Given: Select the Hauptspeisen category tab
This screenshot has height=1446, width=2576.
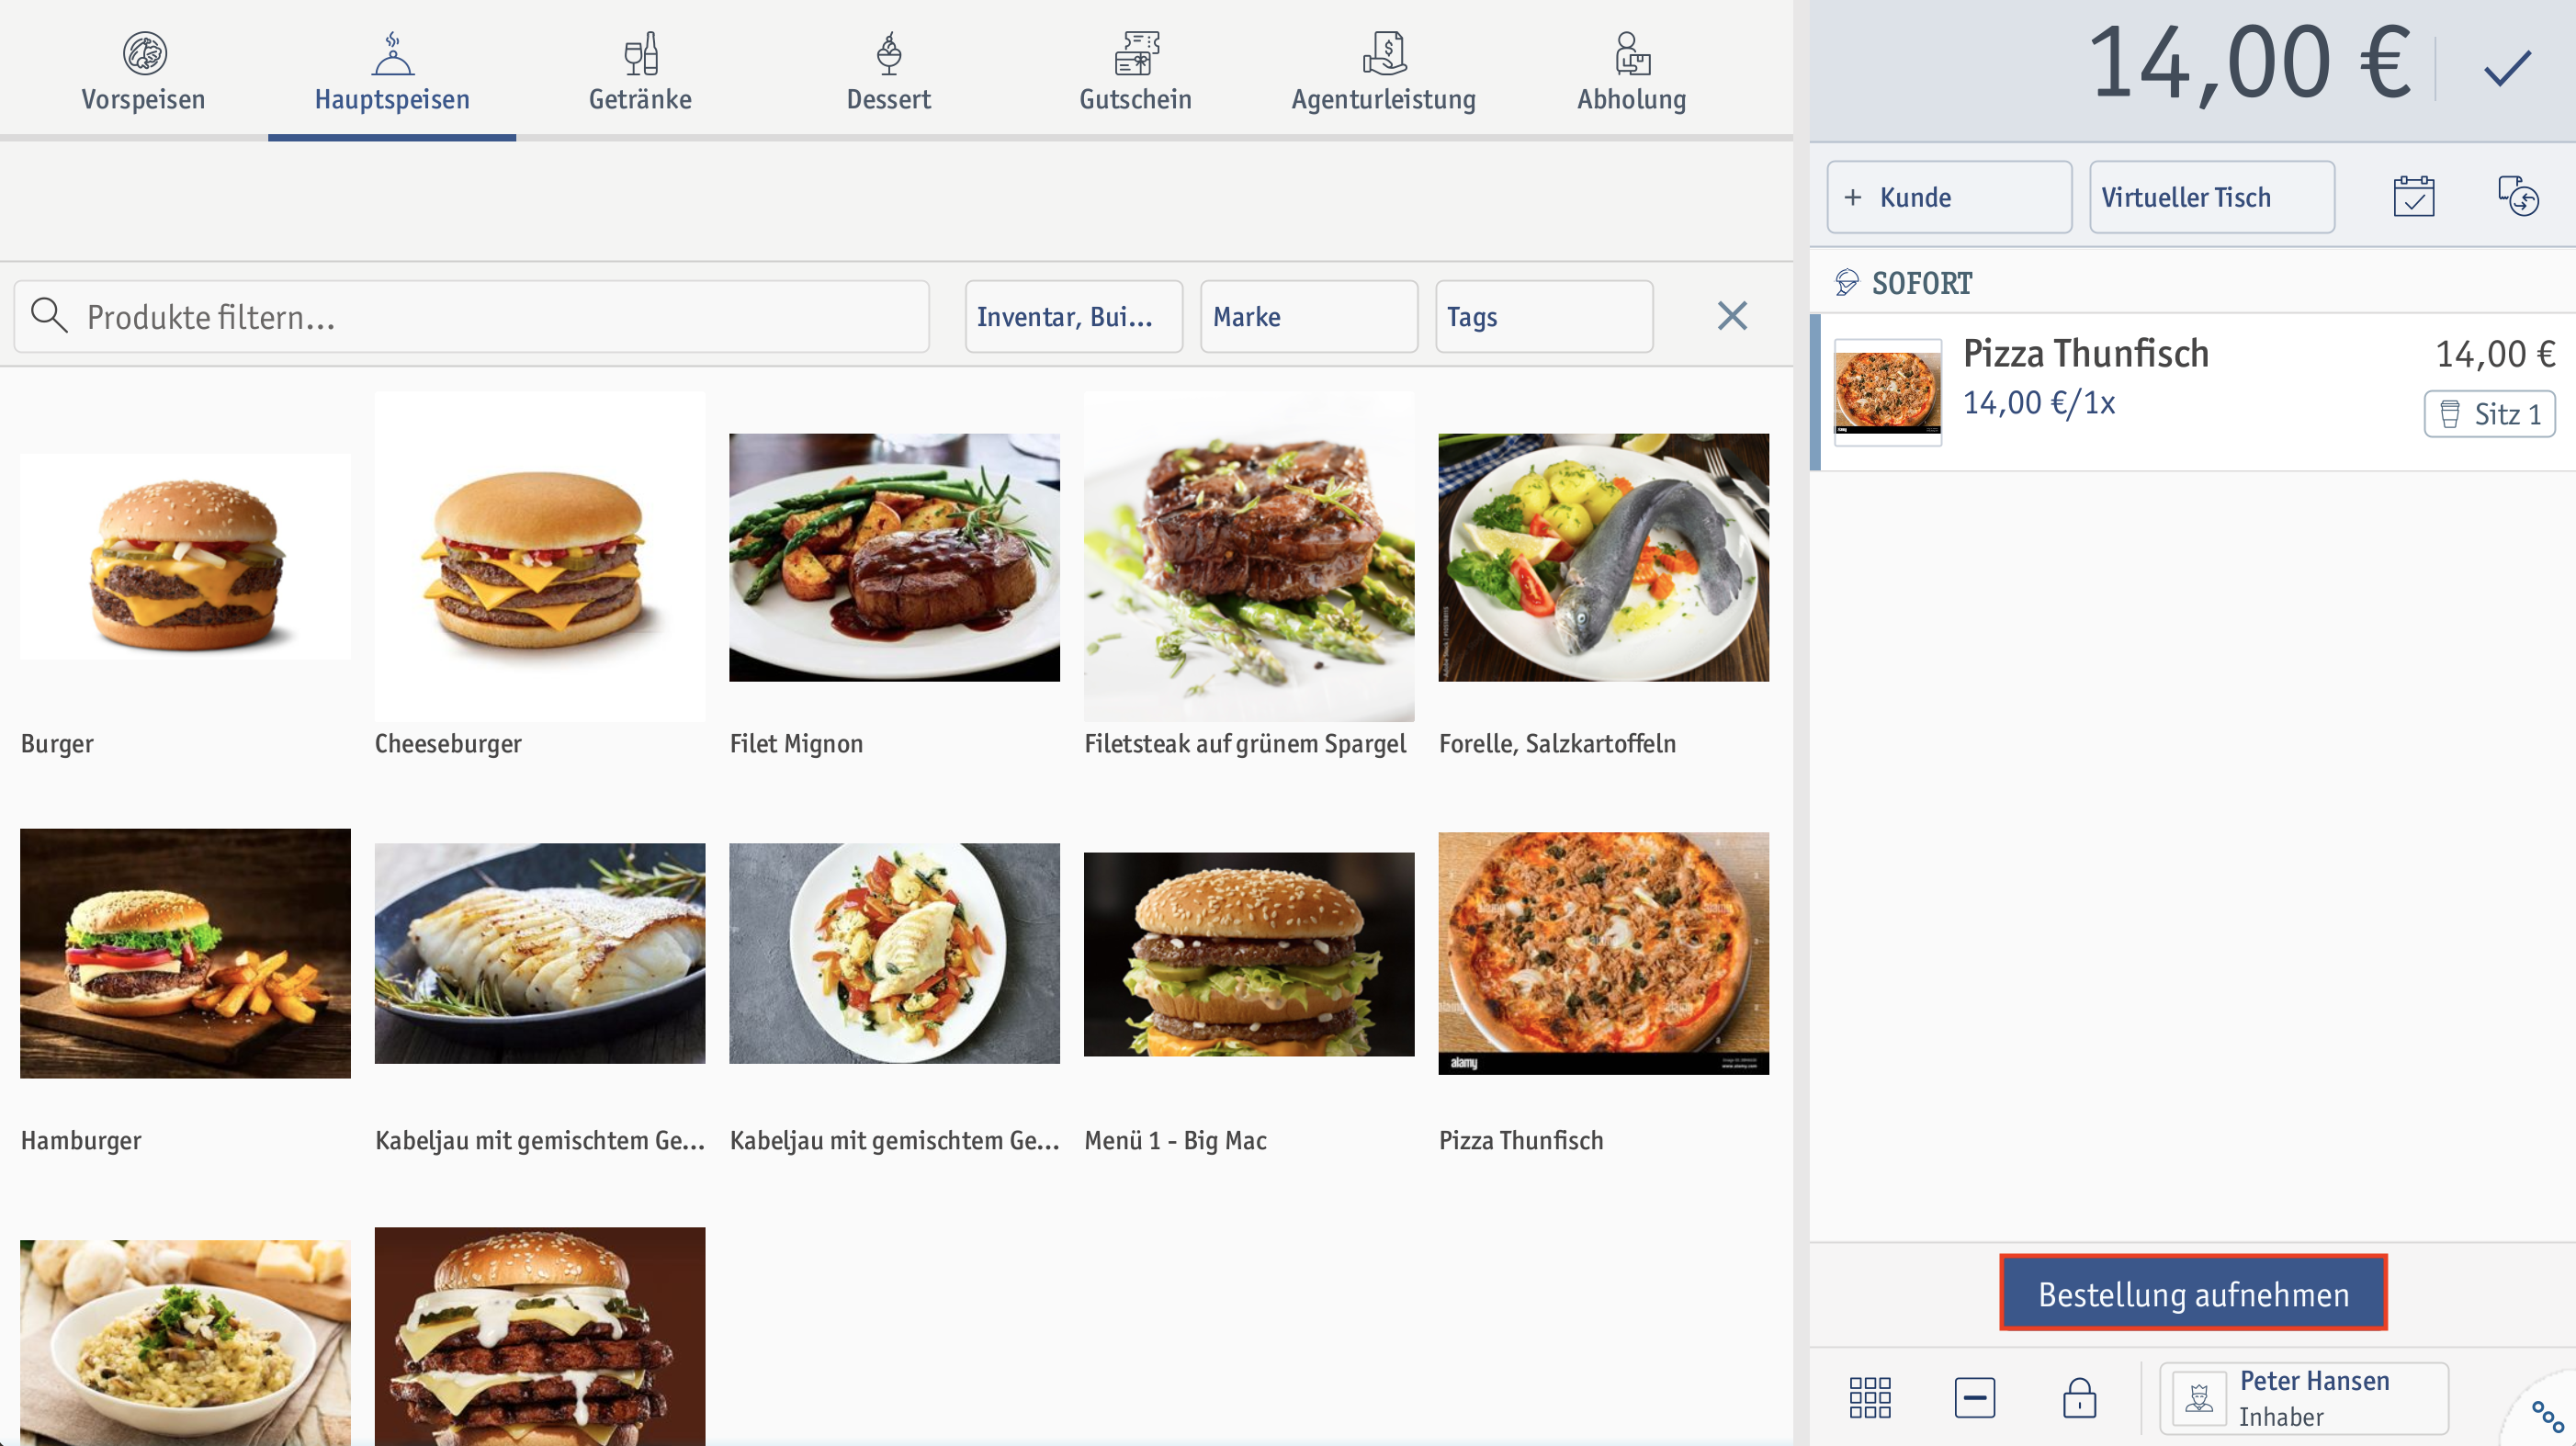Looking at the screenshot, I should point(392,70).
